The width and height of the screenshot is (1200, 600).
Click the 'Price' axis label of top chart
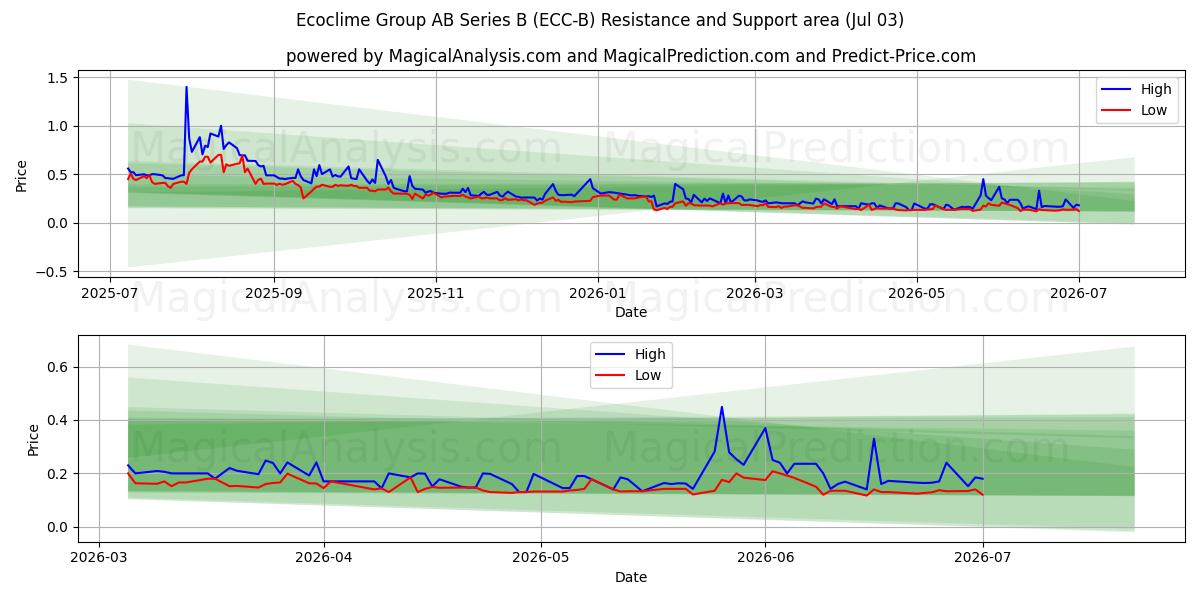(x=22, y=176)
